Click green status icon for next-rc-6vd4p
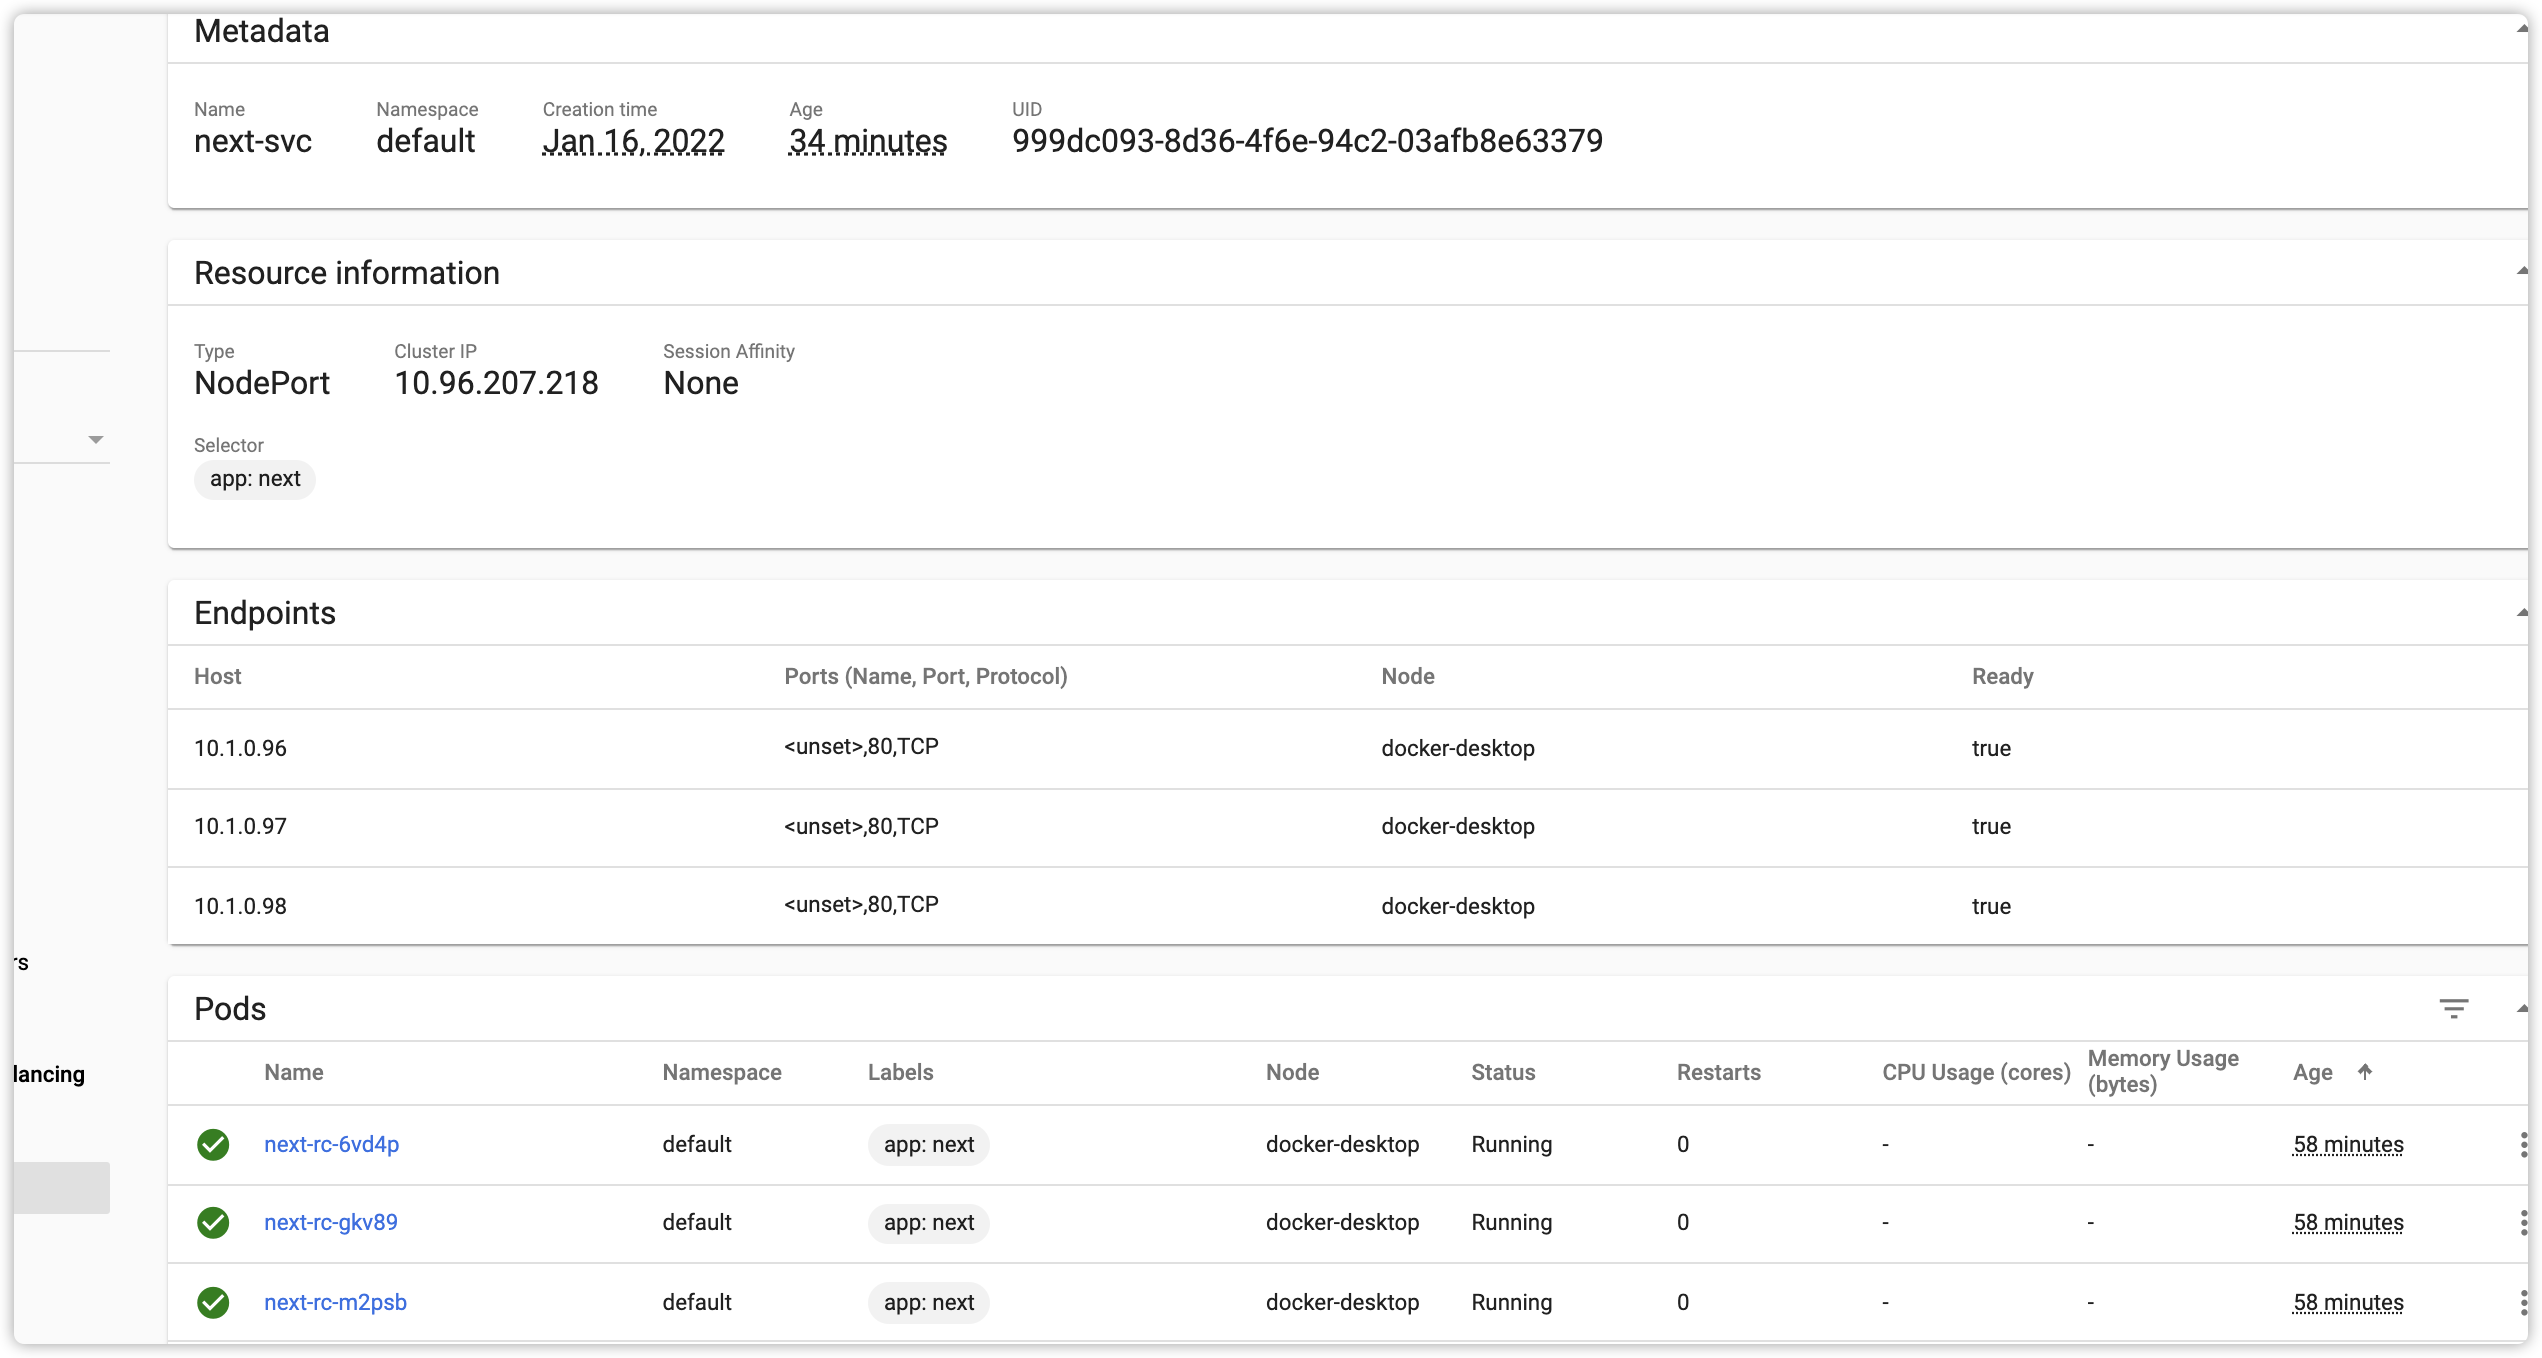Viewport: 2542px width, 1358px height. pos(213,1144)
